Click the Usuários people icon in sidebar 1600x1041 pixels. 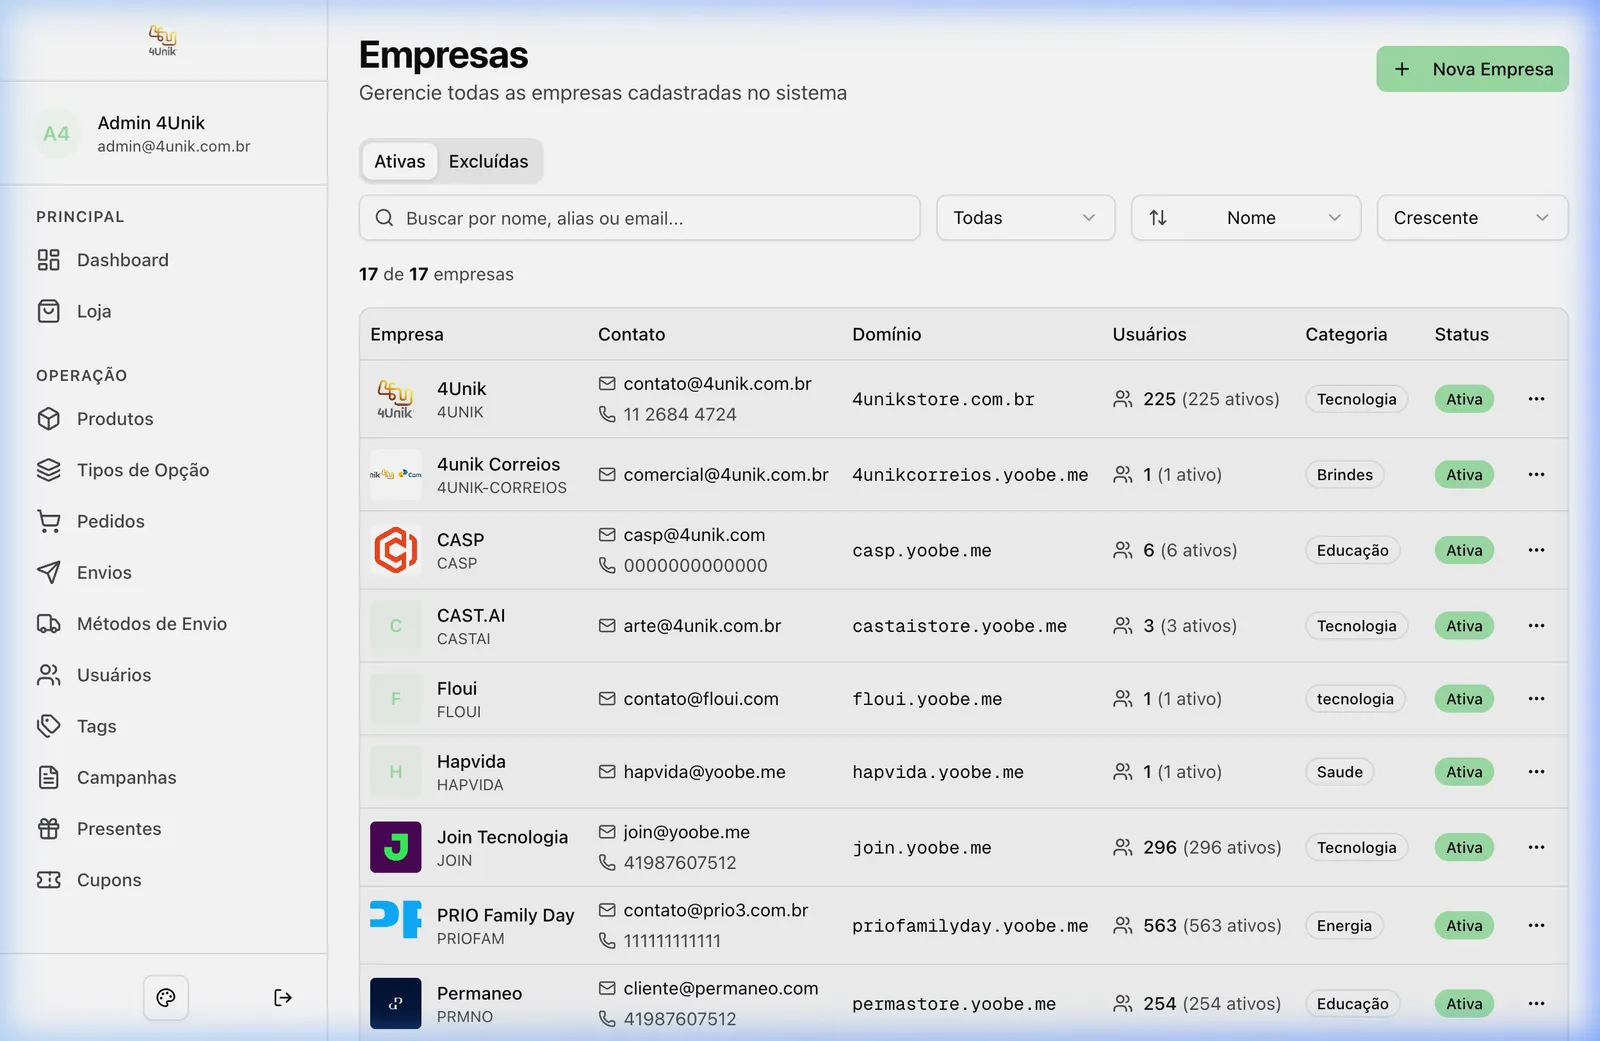pyautogui.click(x=49, y=675)
